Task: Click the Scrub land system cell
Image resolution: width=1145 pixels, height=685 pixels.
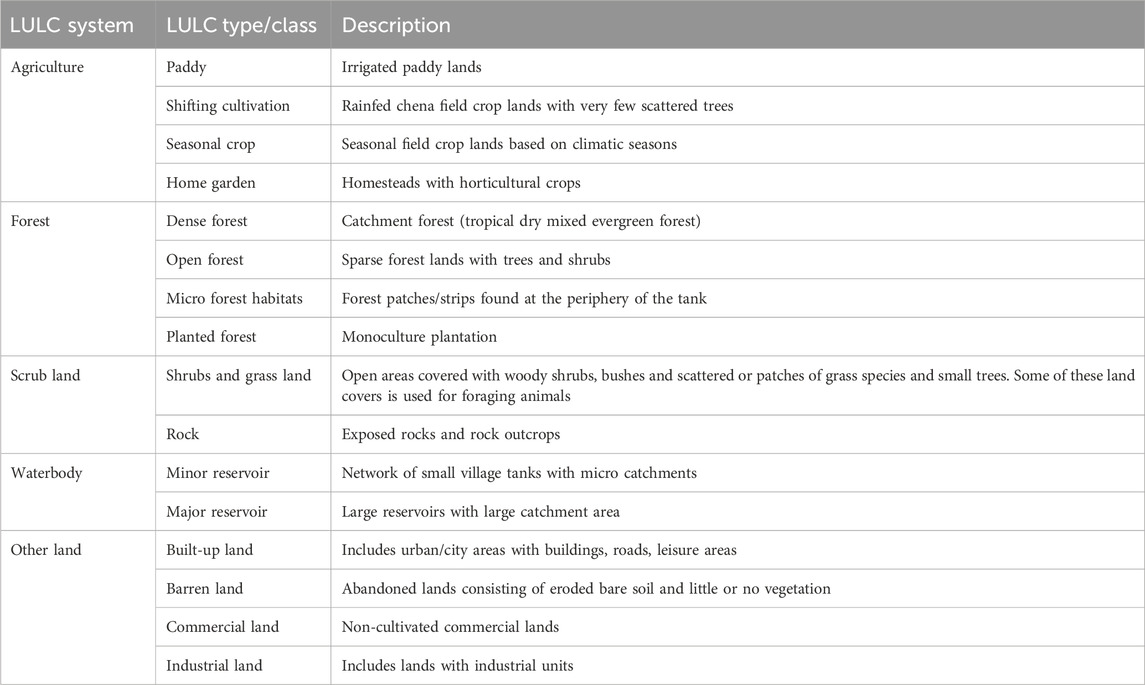Action: pyautogui.click(x=77, y=405)
